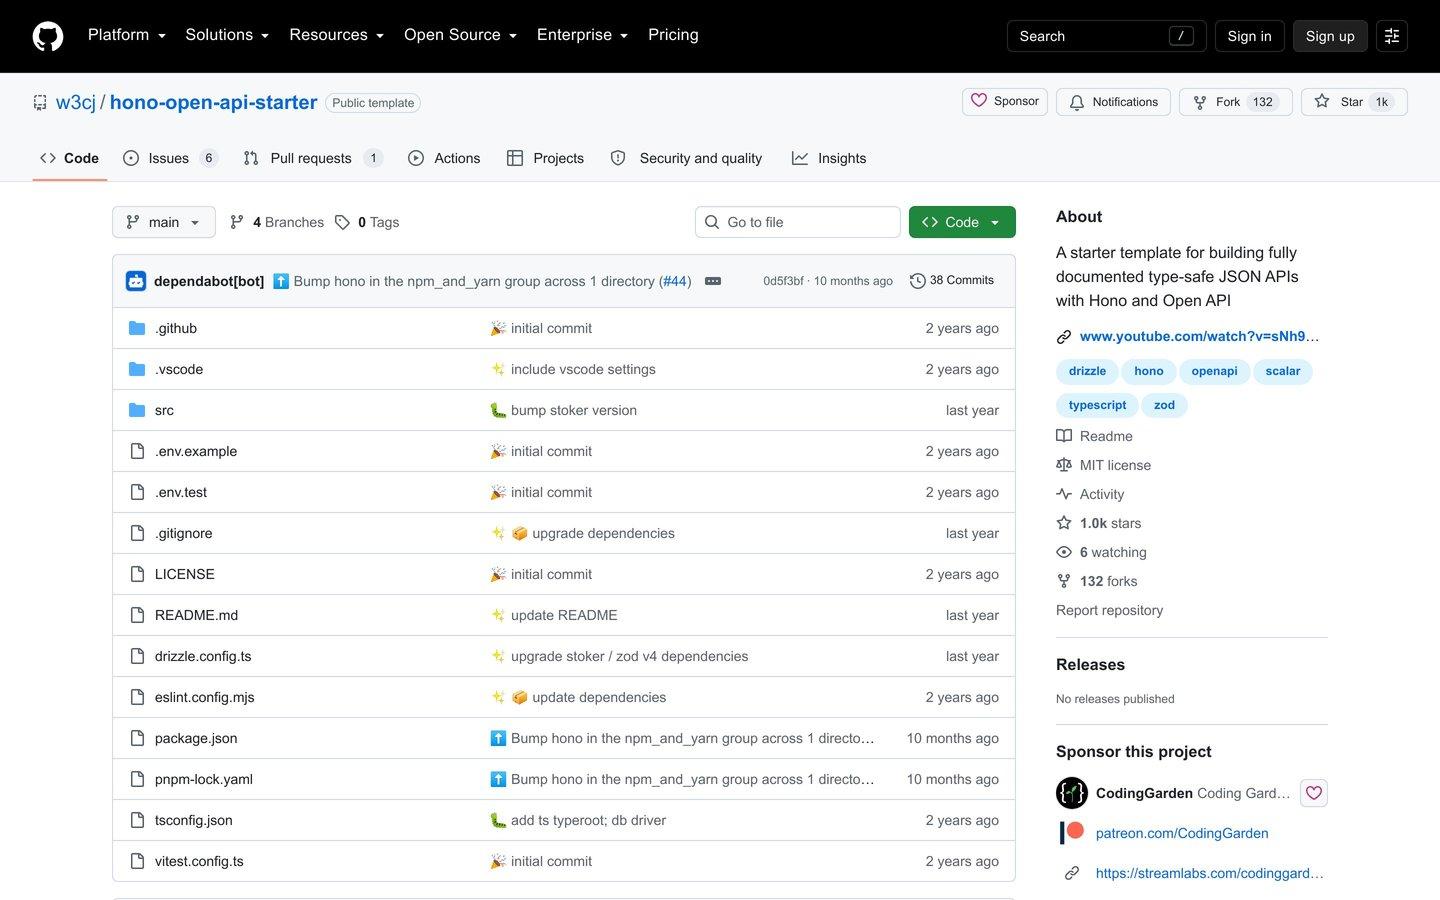Image resolution: width=1440 pixels, height=900 pixels.
Task: Click the Go to file input
Action: [x=798, y=222]
